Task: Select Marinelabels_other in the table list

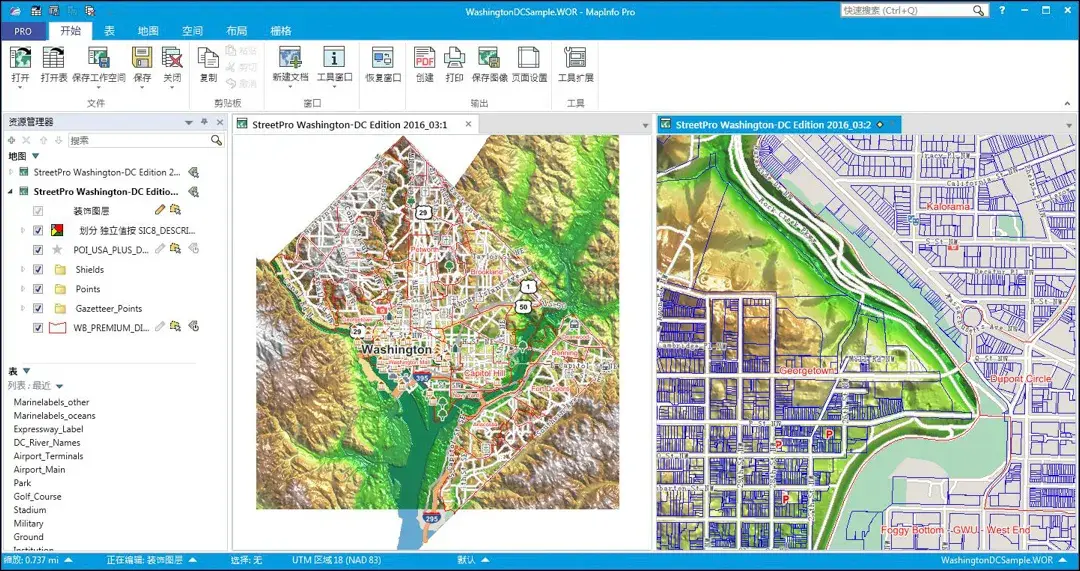Action: [52, 402]
